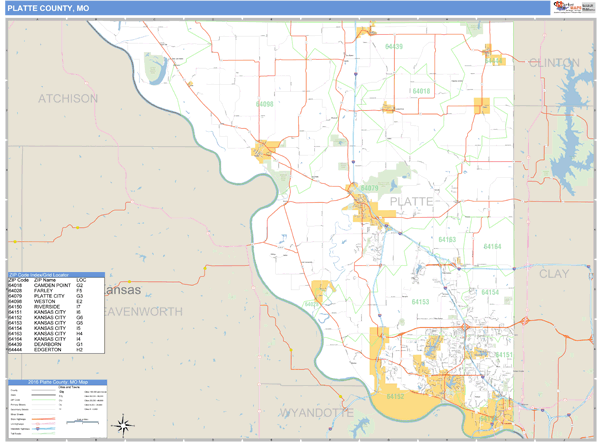Click ZIP code label 64152 on map

[395, 397]
